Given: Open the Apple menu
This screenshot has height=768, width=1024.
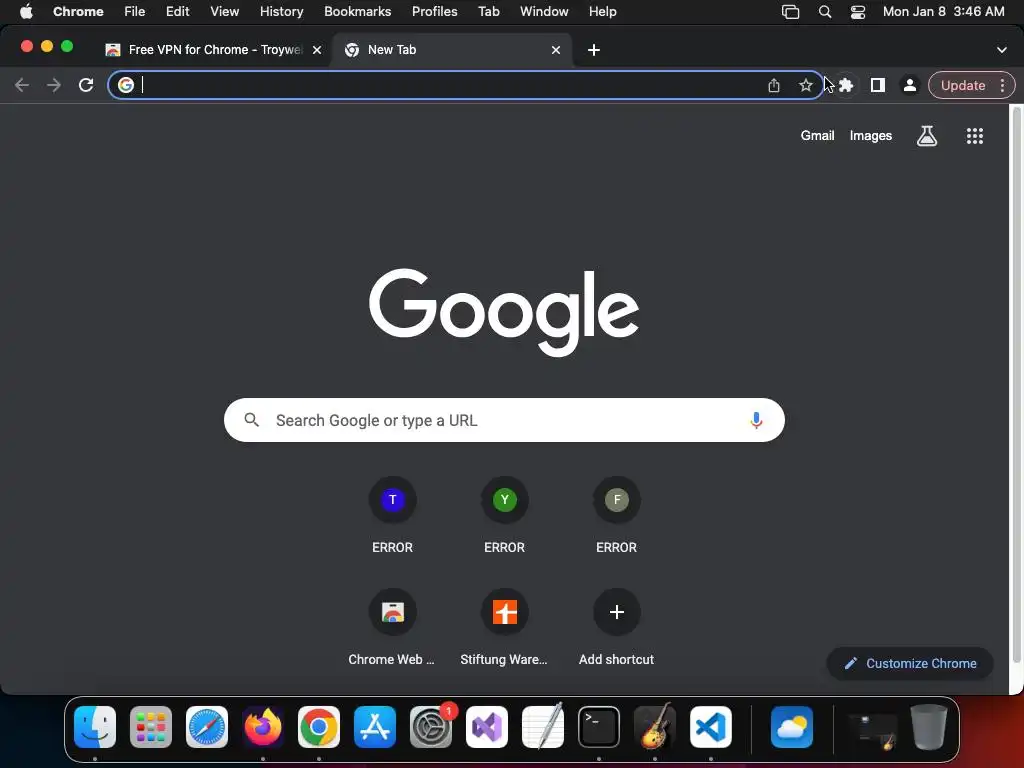Looking at the screenshot, I should 26,12.
